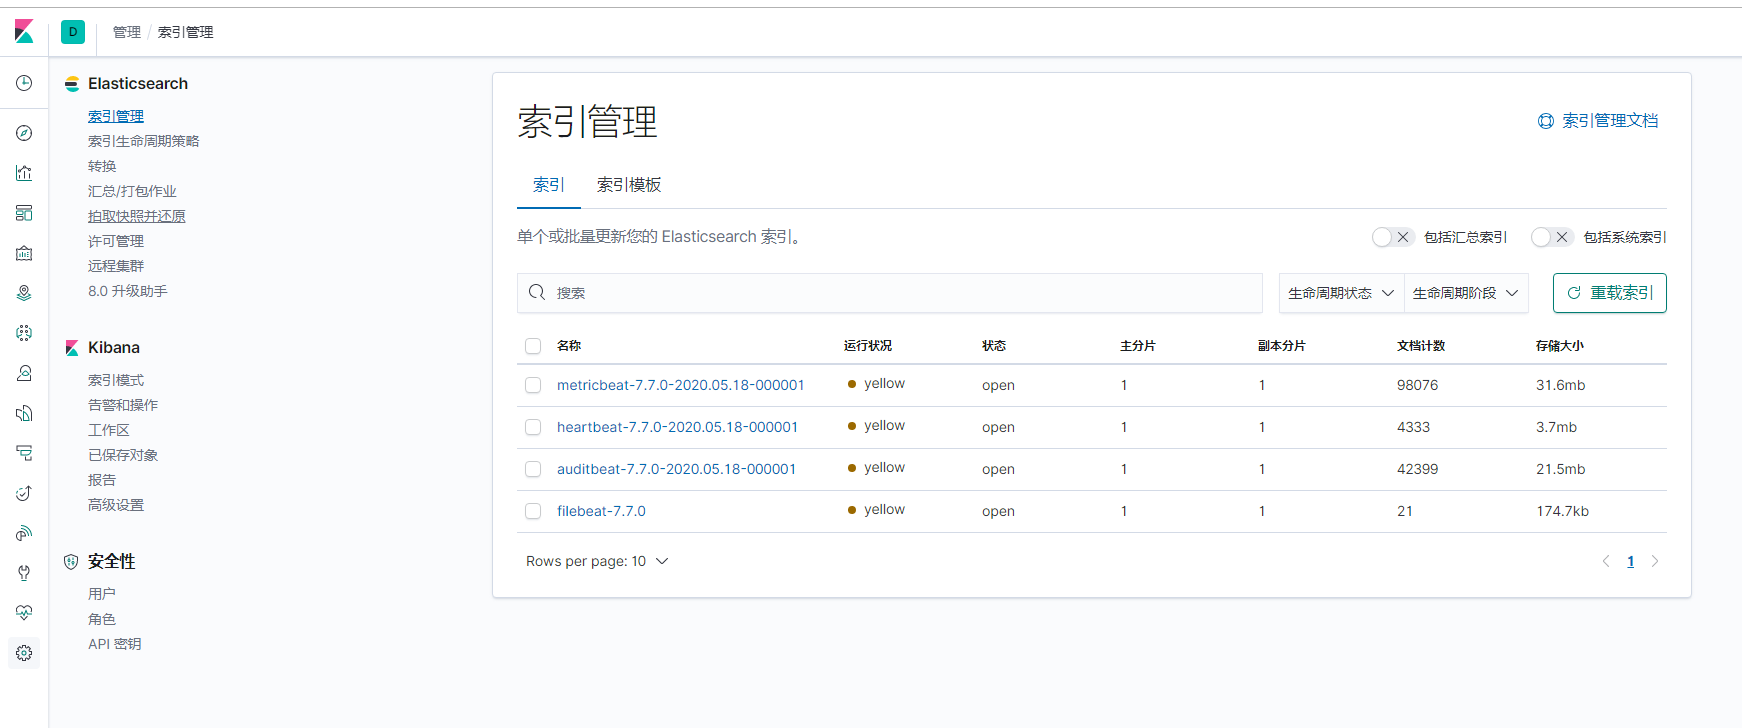Open 高级设置 under Kibana section

coord(116,505)
